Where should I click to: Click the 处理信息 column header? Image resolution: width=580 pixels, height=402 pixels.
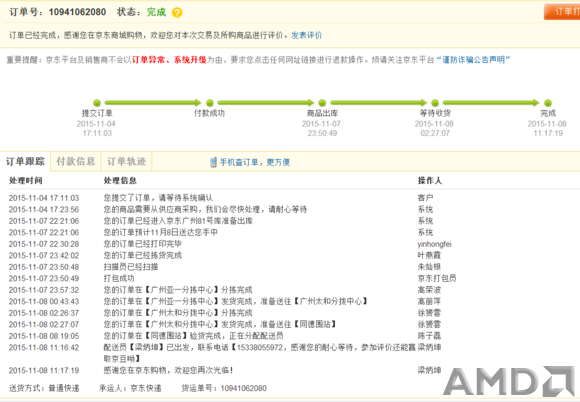pos(120,180)
